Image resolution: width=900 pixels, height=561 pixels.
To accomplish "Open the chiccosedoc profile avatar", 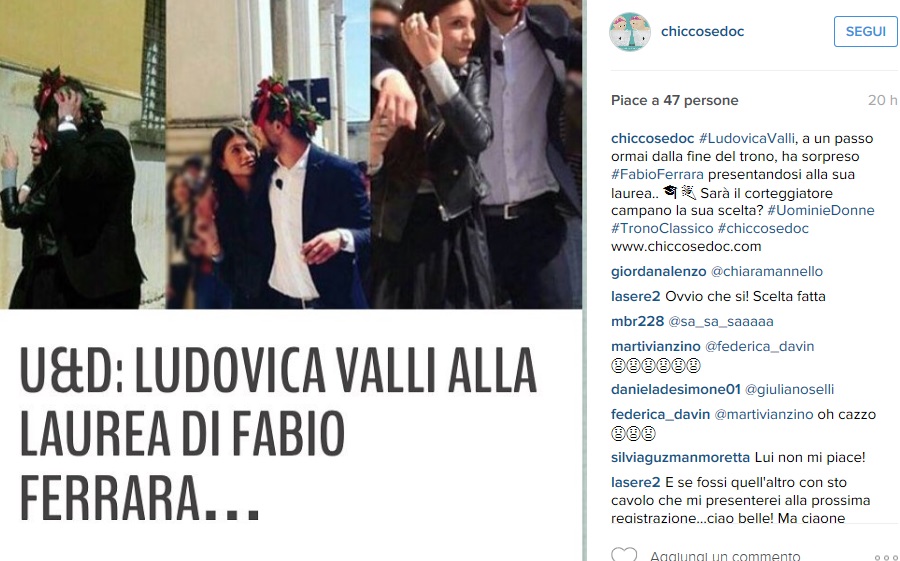I will pyautogui.click(x=630, y=32).
